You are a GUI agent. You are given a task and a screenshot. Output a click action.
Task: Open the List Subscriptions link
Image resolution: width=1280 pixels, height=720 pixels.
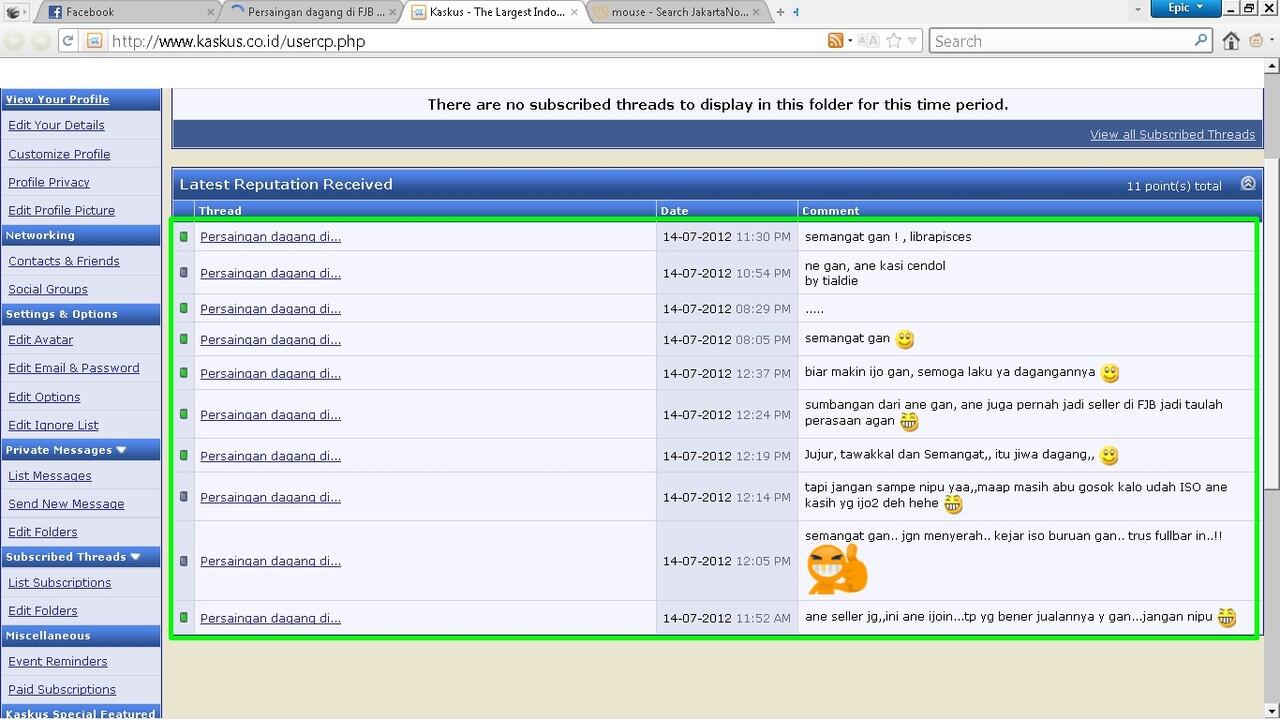tap(60, 583)
